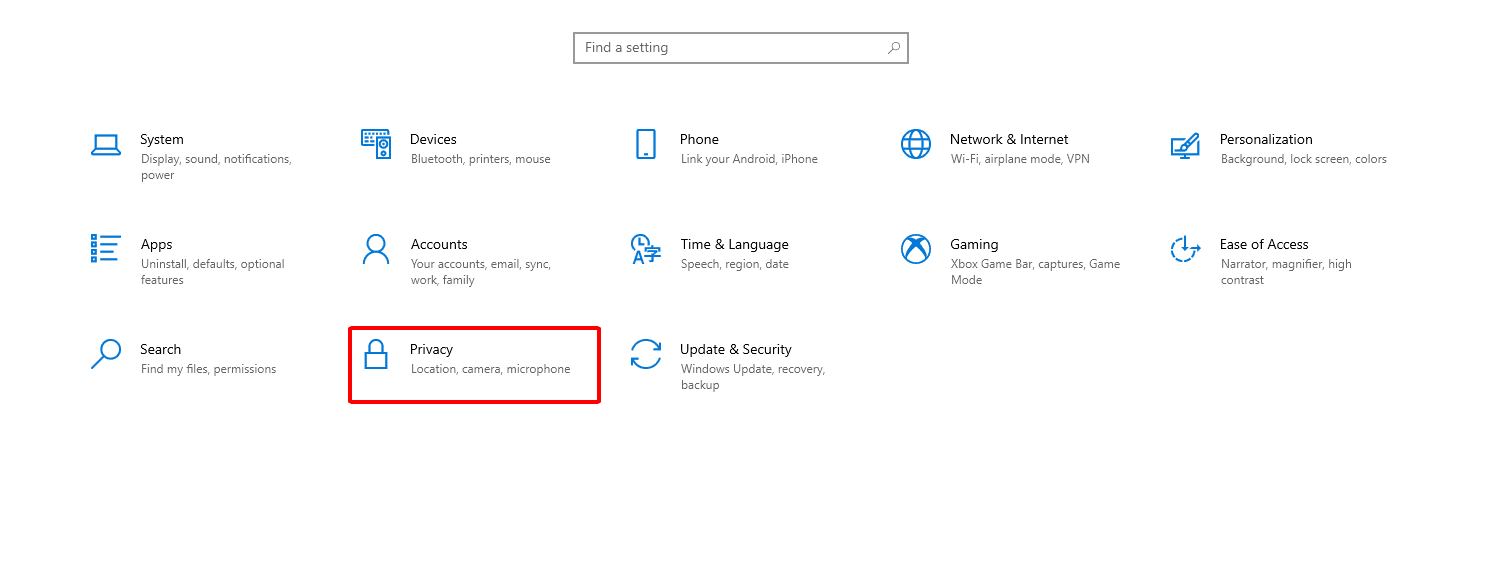This screenshot has height=585, width=1495.
Task: Open Phone settings title
Action: click(x=699, y=139)
